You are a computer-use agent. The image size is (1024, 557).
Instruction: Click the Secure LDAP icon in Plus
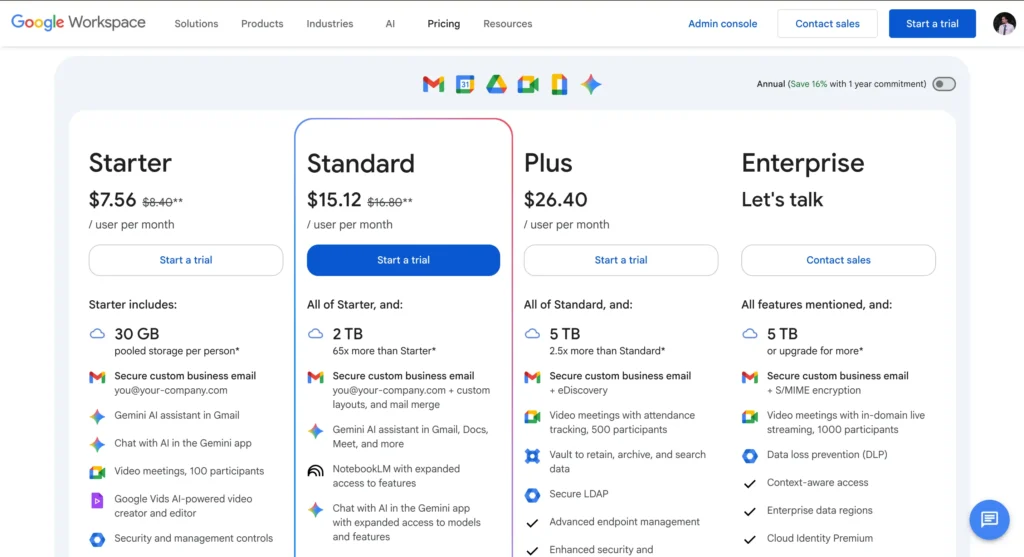tap(532, 495)
